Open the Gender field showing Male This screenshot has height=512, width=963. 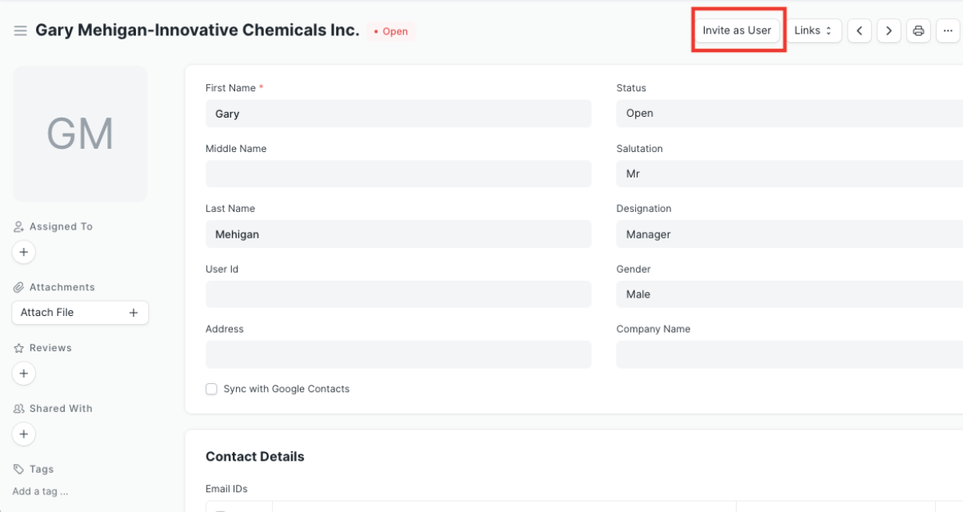click(x=790, y=294)
